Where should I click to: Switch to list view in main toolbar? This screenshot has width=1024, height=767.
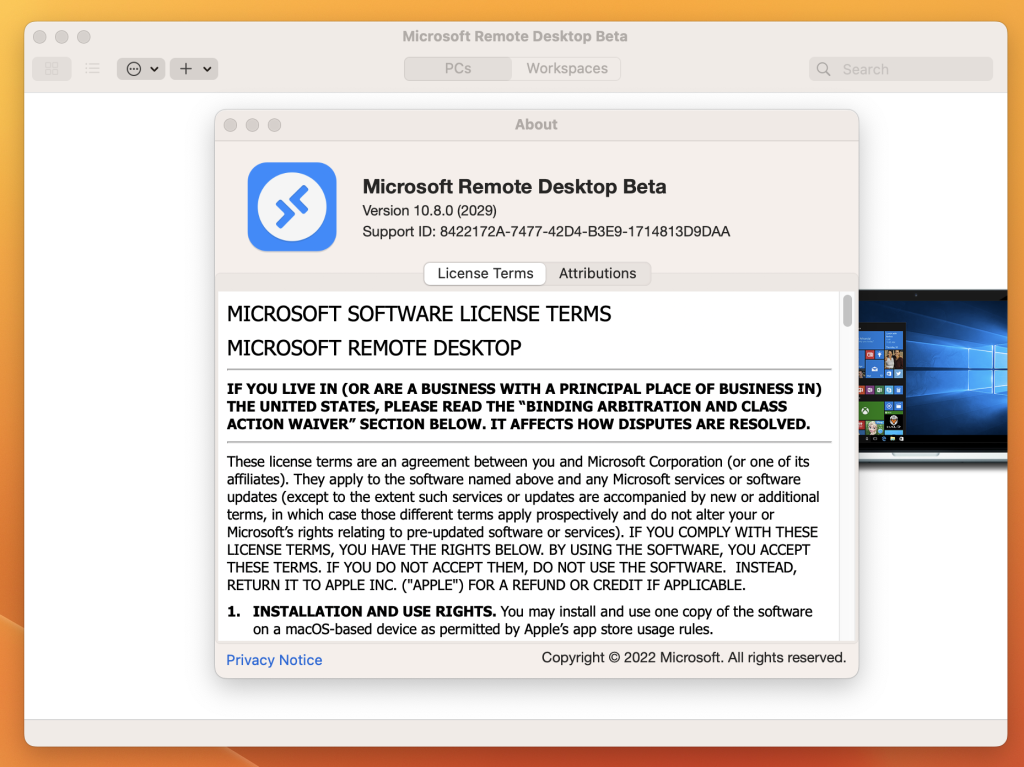[93, 69]
